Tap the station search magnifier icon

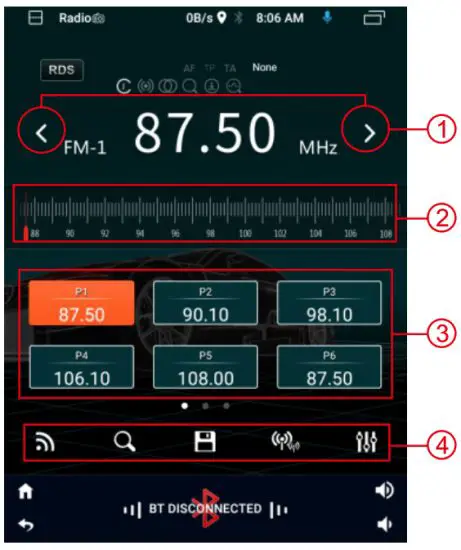125,441
